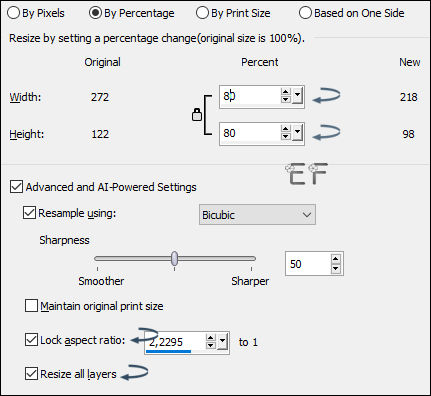Decrease Width percent with down arrow
The image size is (431, 396).
pyautogui.click(x=286, y=99)
